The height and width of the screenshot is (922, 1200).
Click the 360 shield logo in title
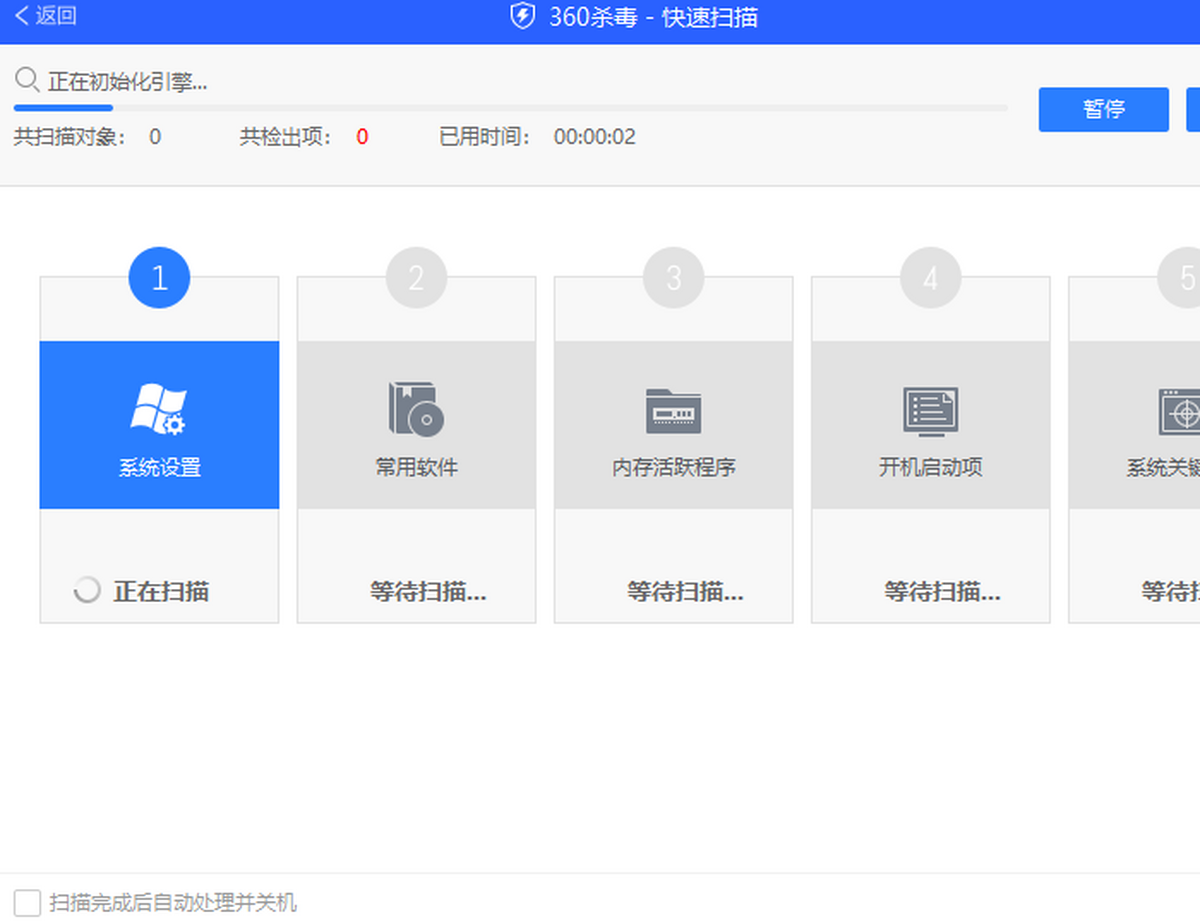tap(523, 17)
